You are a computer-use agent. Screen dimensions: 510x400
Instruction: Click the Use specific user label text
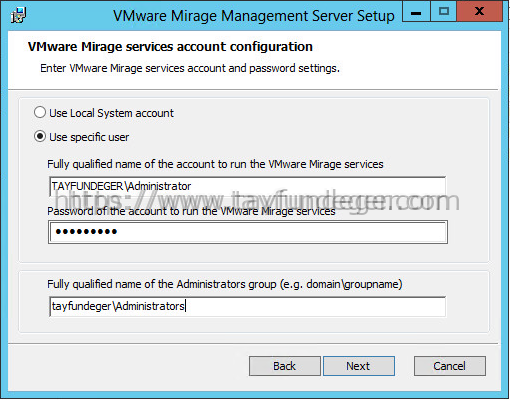89,137
